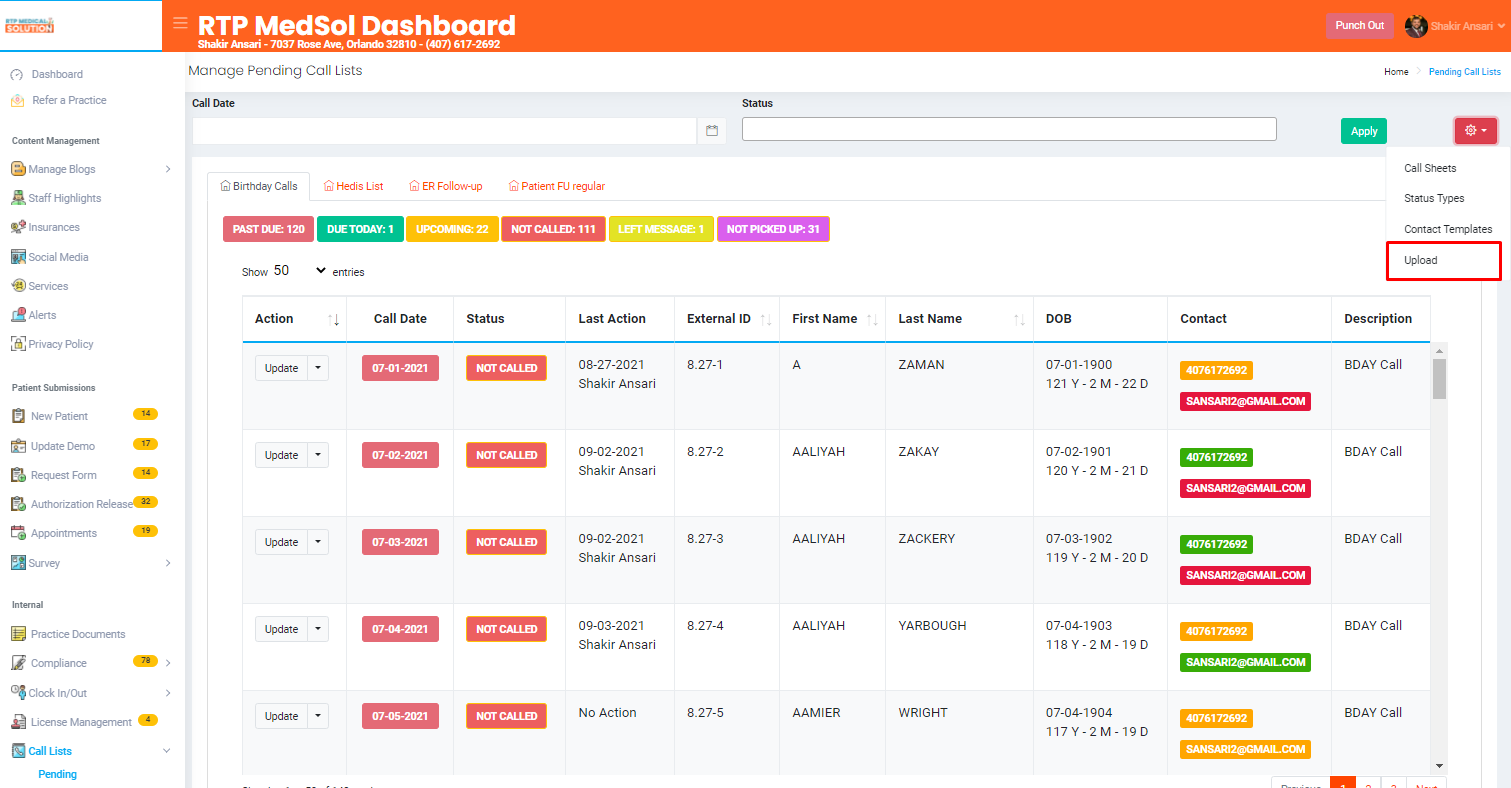Screen dimensions: 1511x788
Task: Click the Home breadcrumb link
Action: [1396, 72]
